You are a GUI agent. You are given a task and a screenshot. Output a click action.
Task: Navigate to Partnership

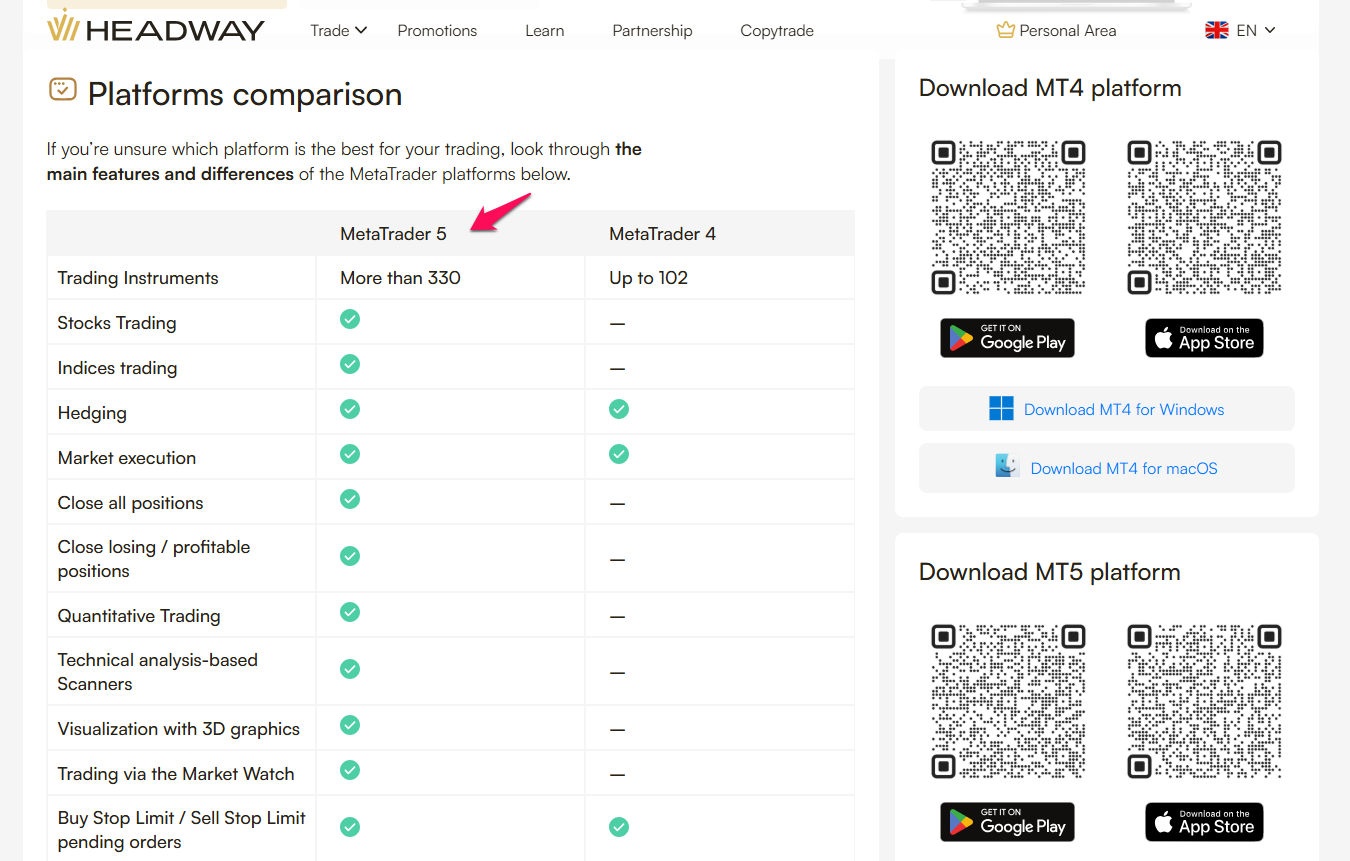tap(652, 31)
